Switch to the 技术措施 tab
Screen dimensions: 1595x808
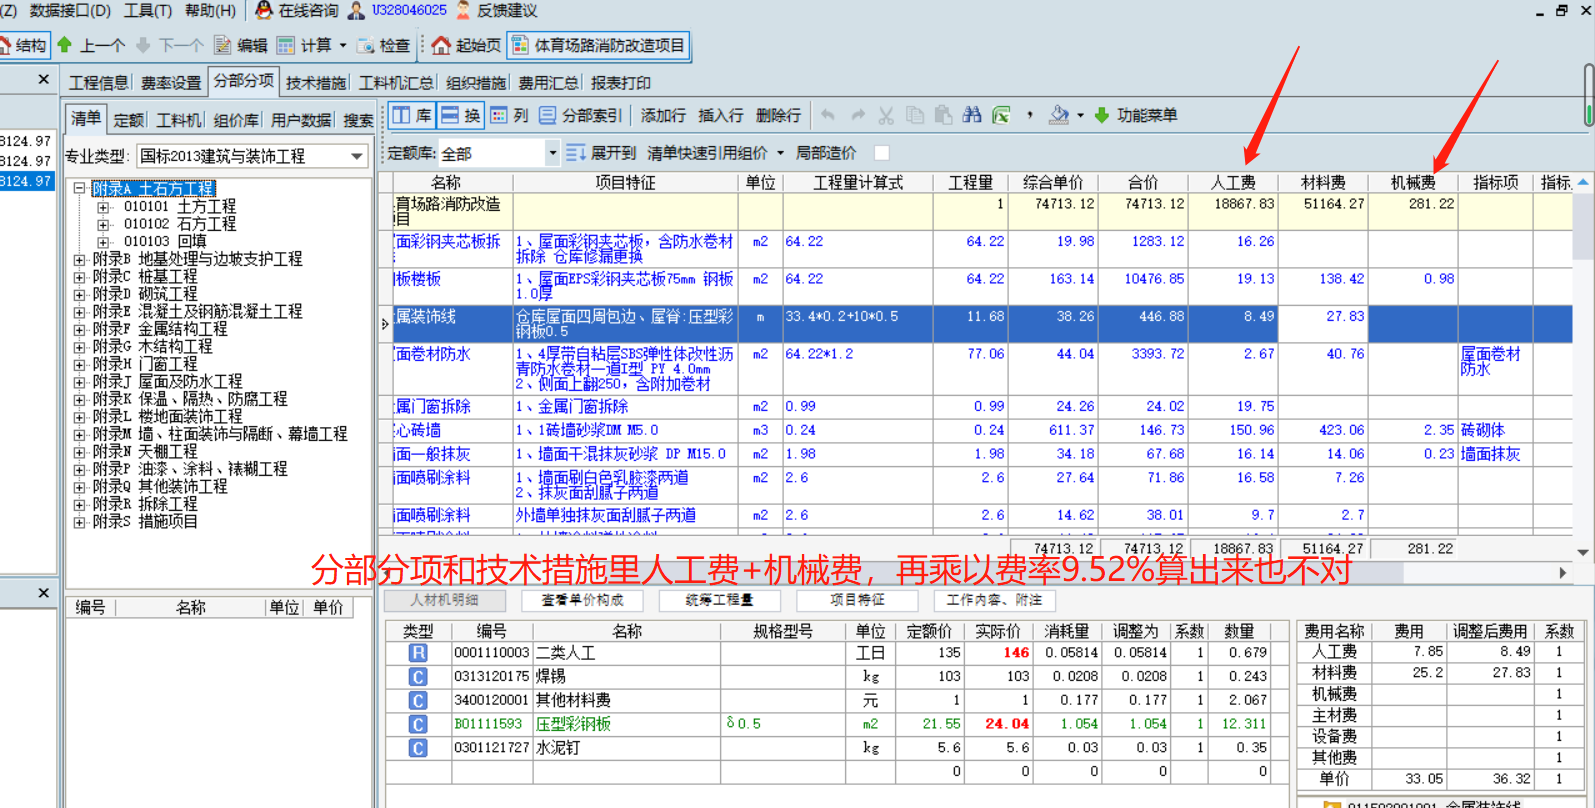(316, 83)
